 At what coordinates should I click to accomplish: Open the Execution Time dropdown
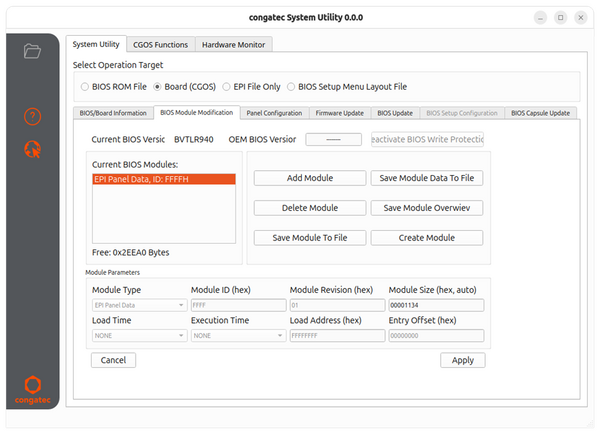point(236,336)
